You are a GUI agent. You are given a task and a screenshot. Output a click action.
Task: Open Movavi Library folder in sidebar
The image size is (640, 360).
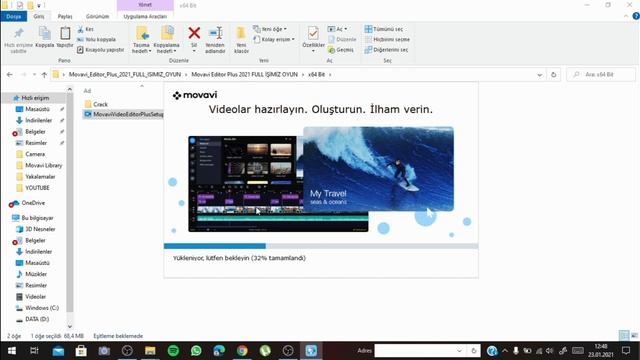(44, 165)
